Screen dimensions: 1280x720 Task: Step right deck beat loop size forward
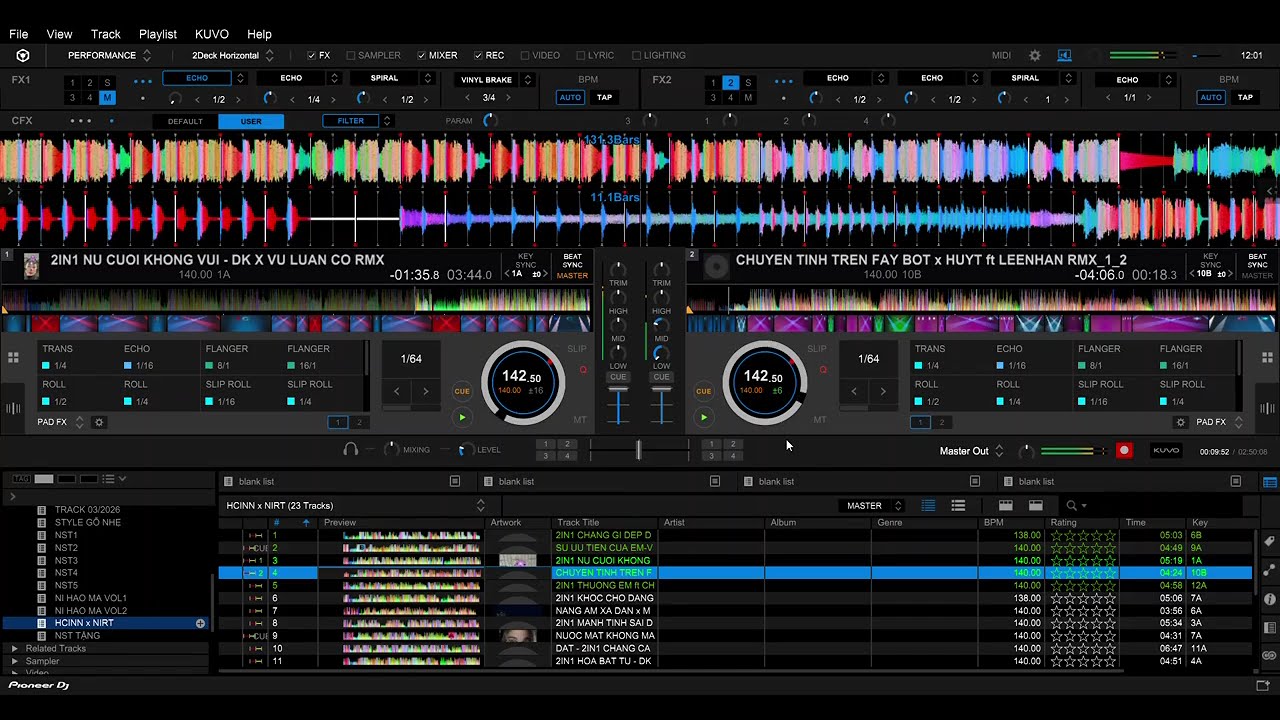(x=882, y=391)
